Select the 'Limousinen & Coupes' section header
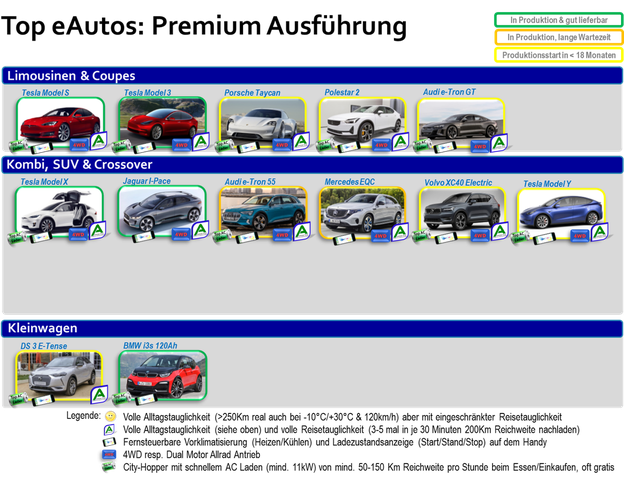Viewport: 624px width, 479px height. (x=312, y=76)
